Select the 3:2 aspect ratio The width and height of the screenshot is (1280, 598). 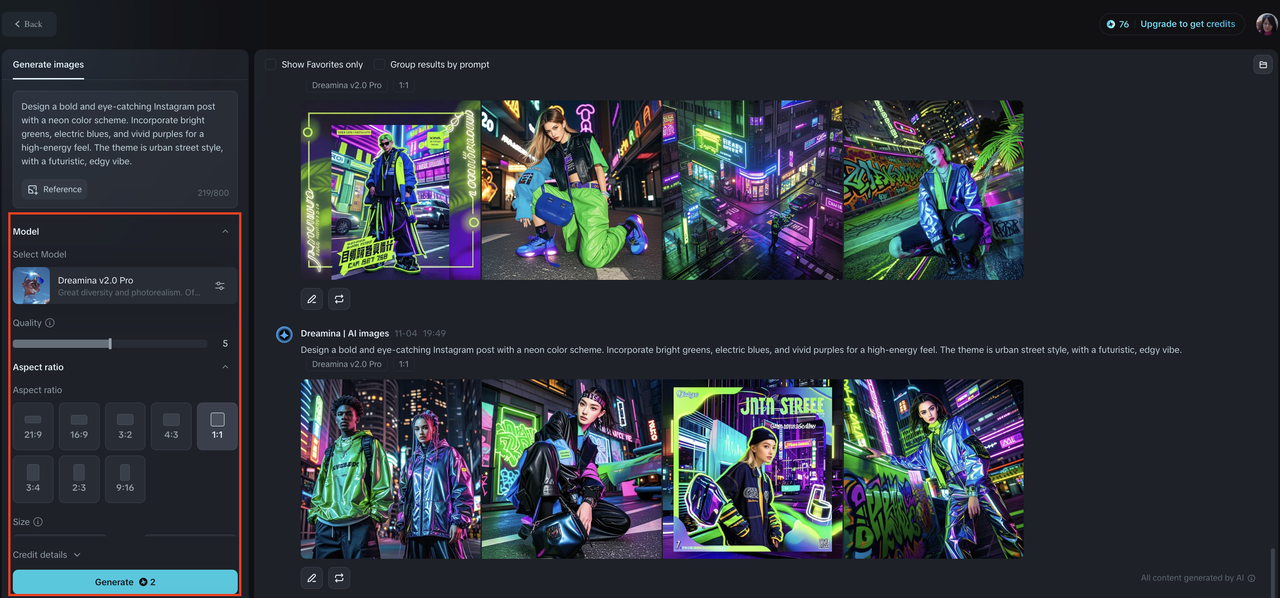click(125, 426)
